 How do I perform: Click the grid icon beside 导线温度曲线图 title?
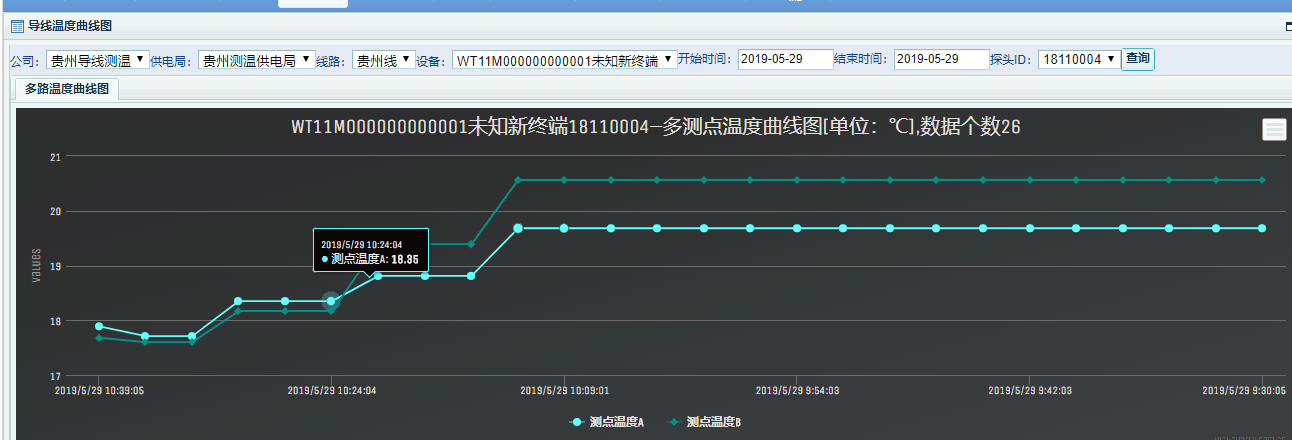point(17,26)
